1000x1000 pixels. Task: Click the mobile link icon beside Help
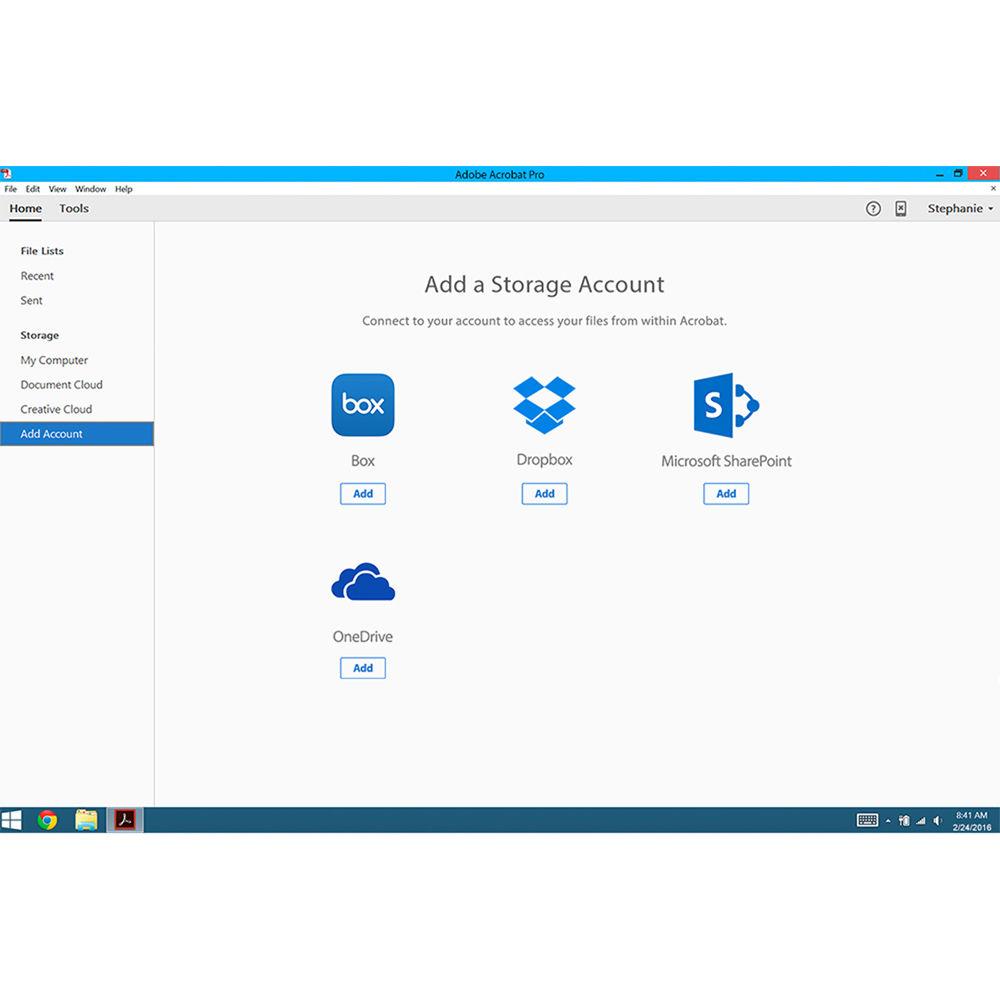click(901, 209)
